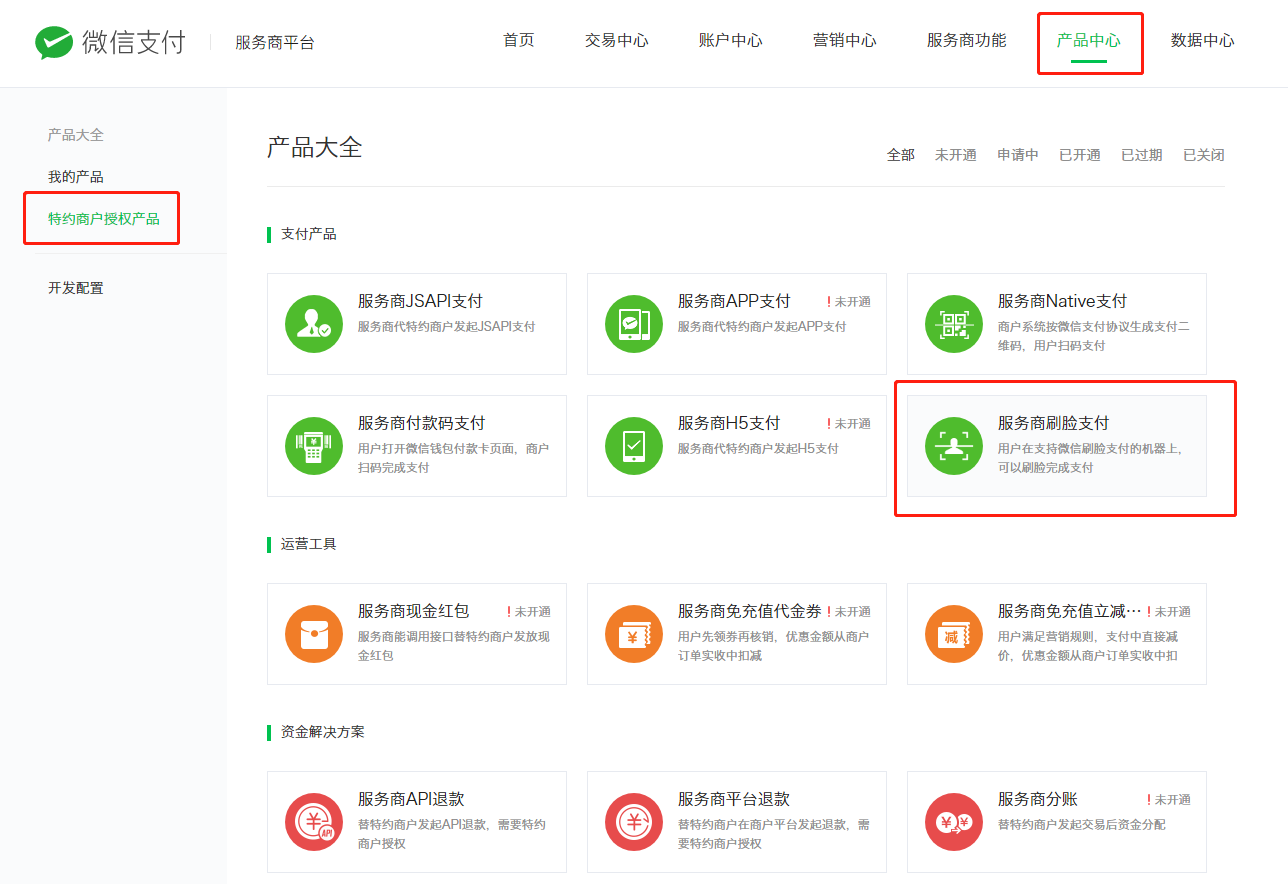Click 未开通 status on 服务商现金红包 card
1288x884 pixels.
pyautogui.click(x=529, y=612)
